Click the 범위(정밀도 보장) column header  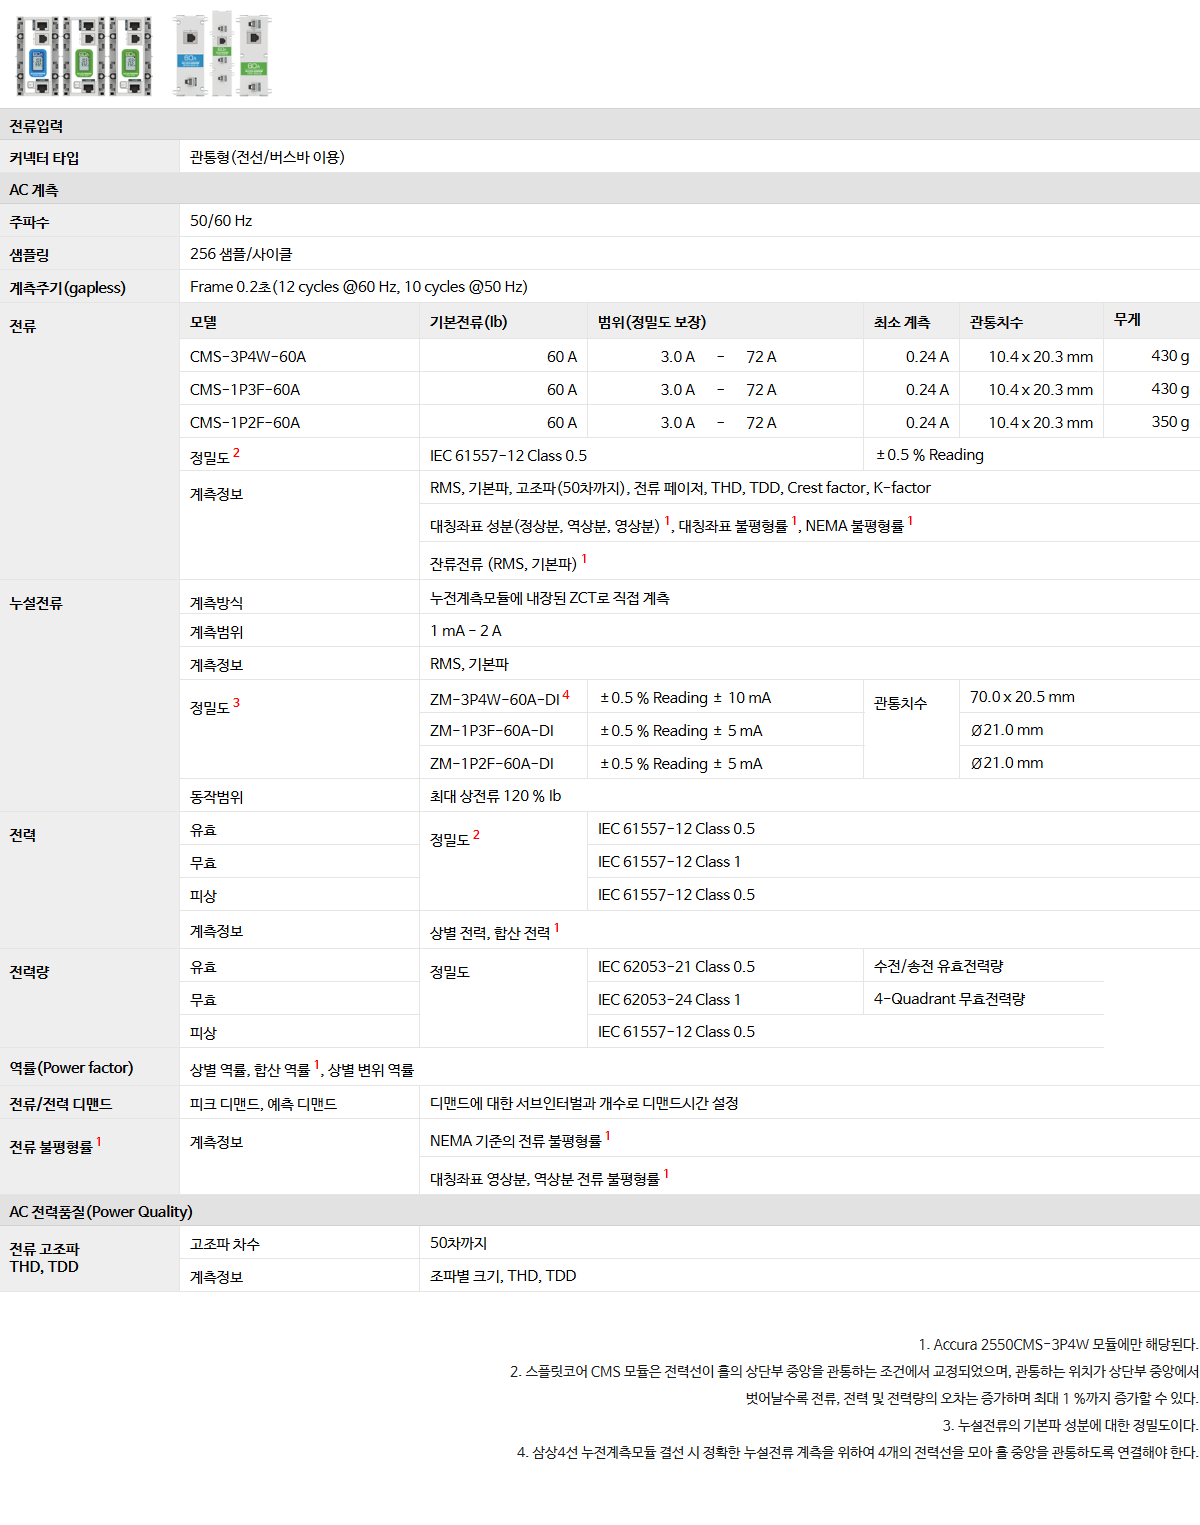pos(652,322)
